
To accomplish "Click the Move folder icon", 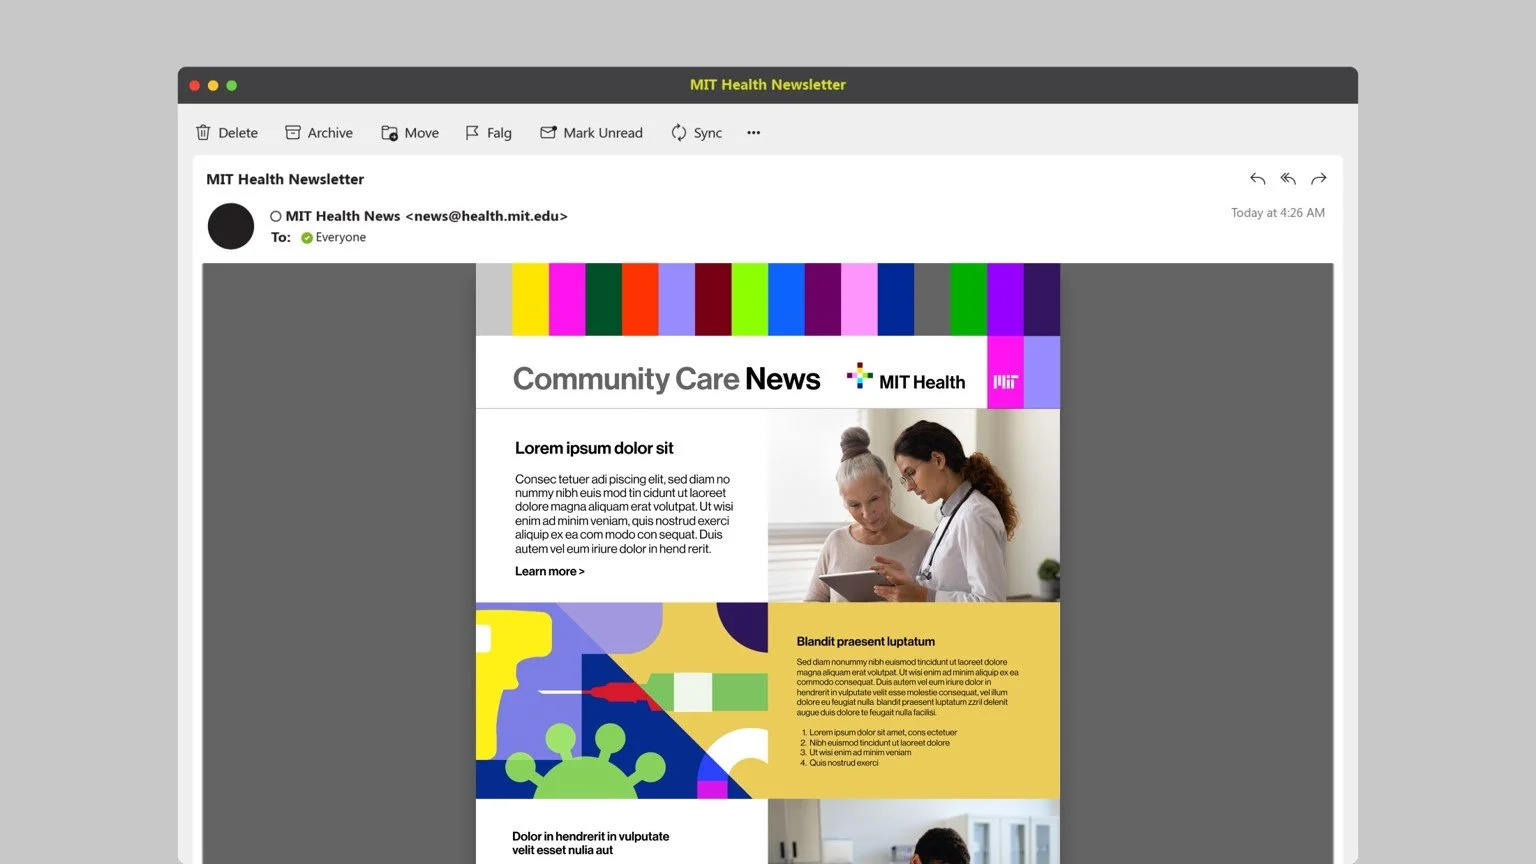I will coord(390,132).
